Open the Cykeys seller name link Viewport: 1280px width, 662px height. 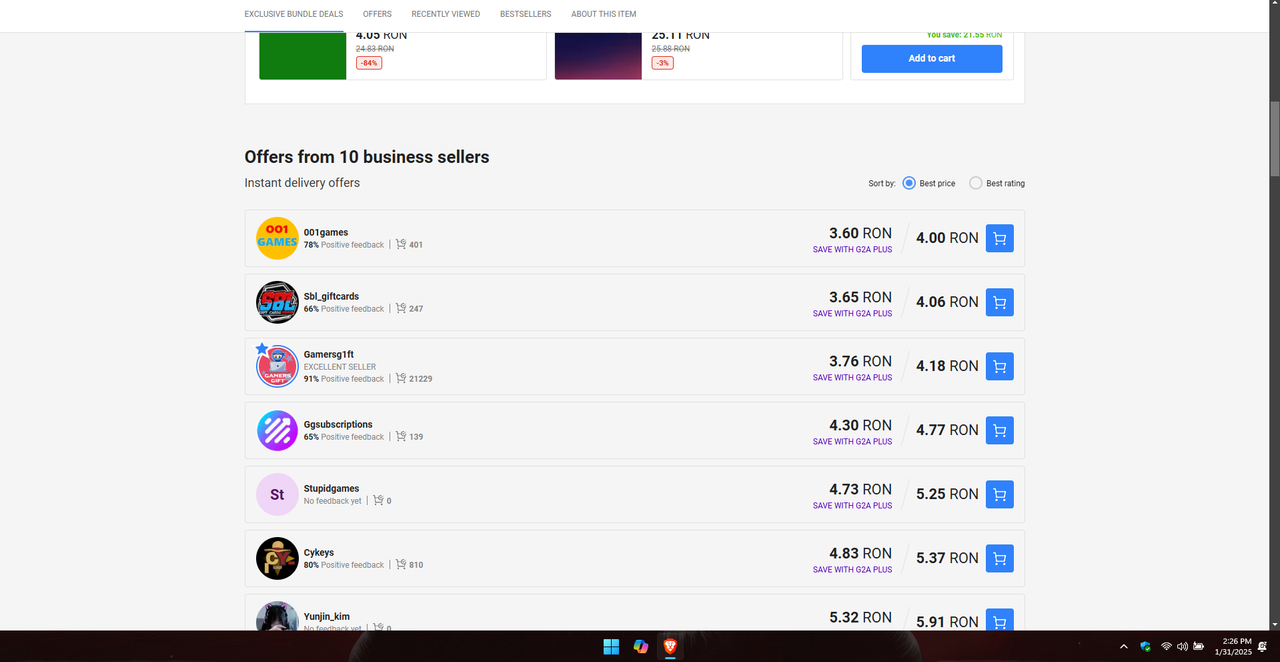pyautogui.click(x=319, y=553)
